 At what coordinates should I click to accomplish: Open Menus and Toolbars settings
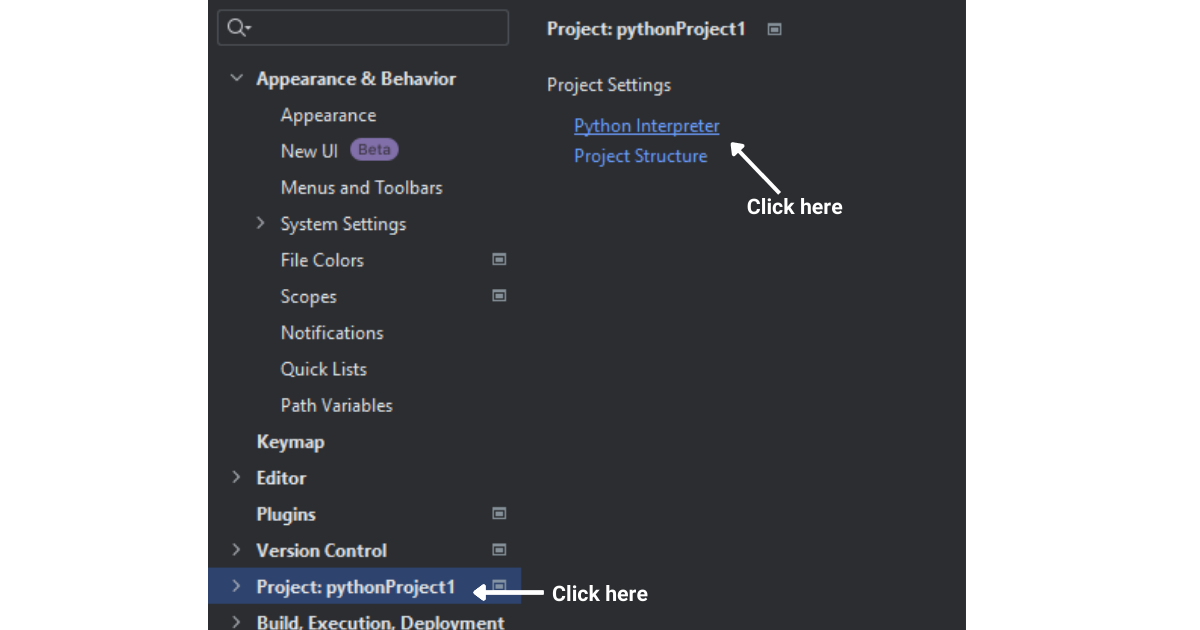[361, 187]
